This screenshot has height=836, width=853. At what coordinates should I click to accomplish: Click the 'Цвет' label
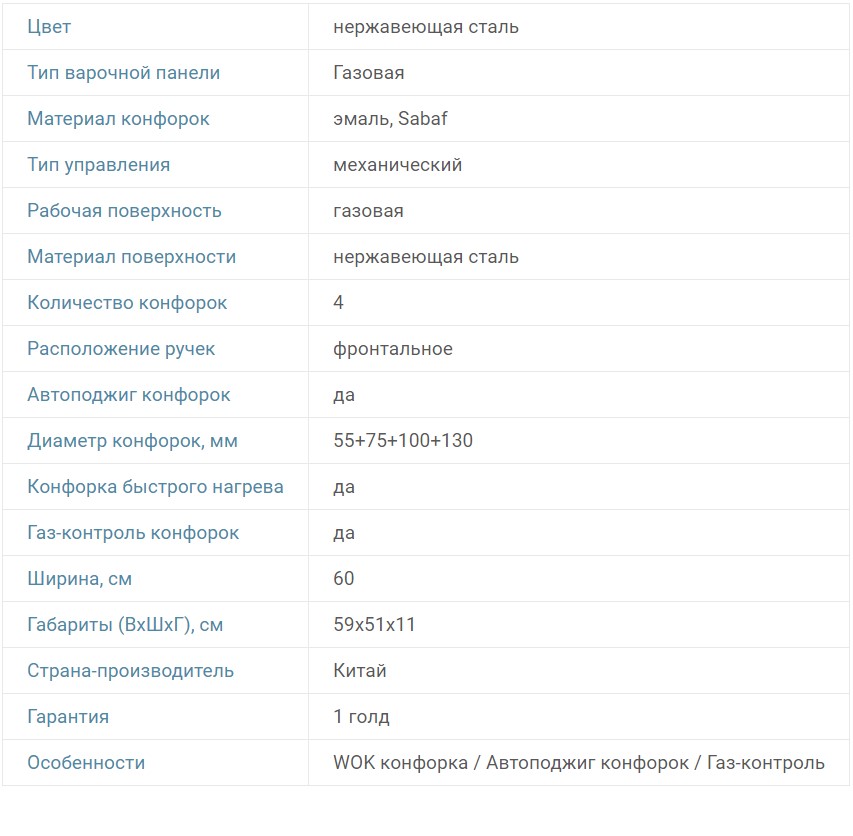tap(49, 27)
